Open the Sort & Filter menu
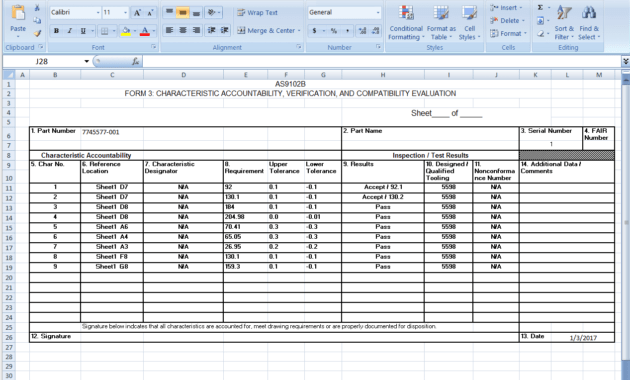Viewport: 630px width, 380px height. [564, 22]
